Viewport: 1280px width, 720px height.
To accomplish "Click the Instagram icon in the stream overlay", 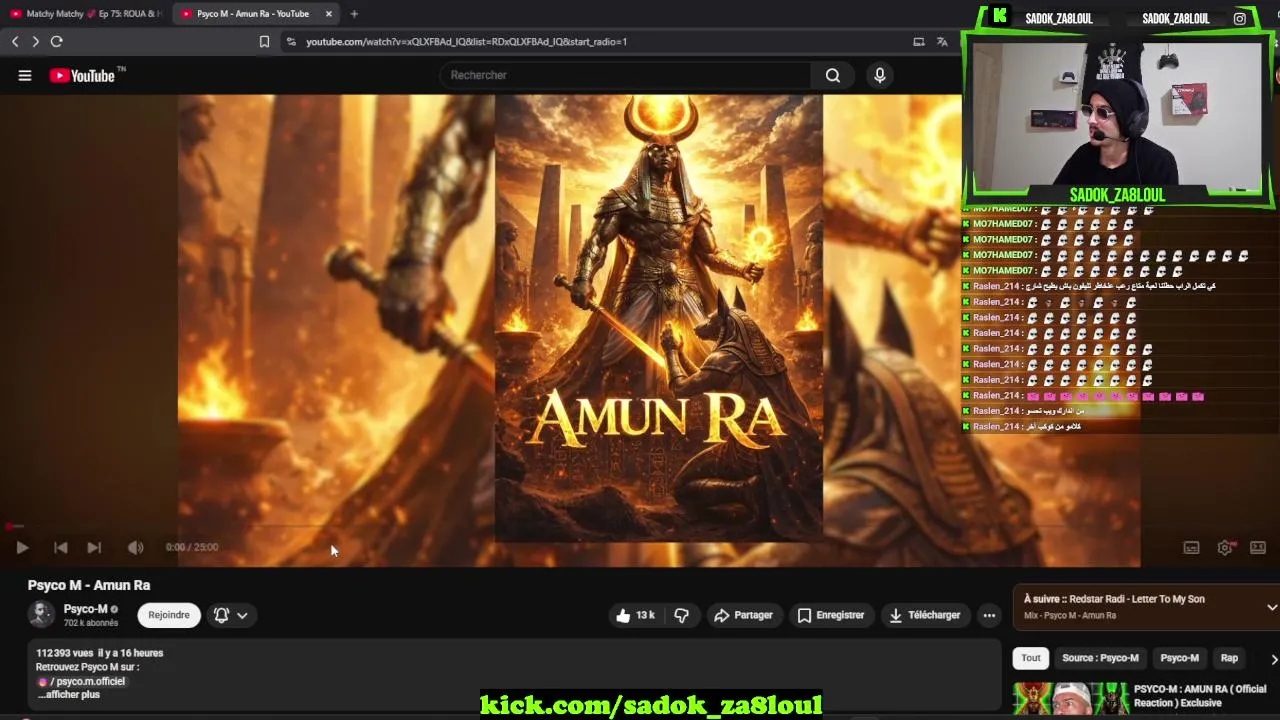I will tap(1240, 18).
